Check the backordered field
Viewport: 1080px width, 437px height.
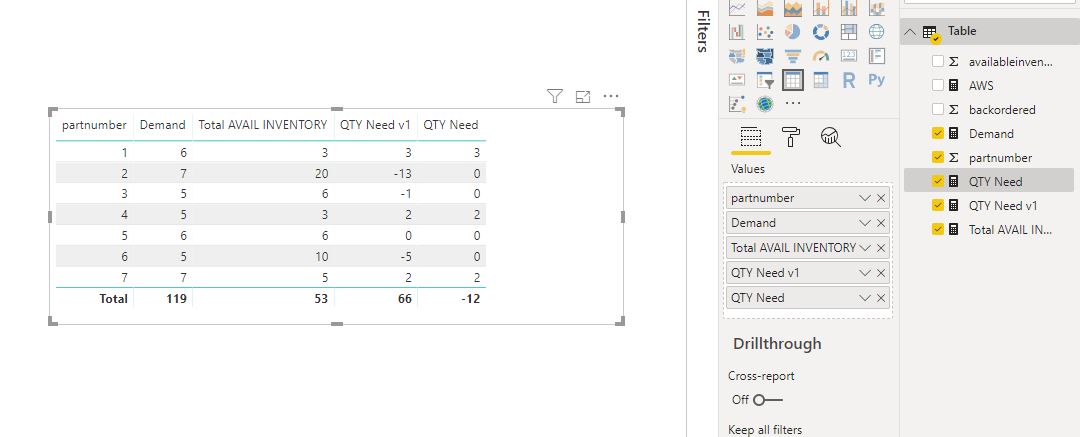937,110
